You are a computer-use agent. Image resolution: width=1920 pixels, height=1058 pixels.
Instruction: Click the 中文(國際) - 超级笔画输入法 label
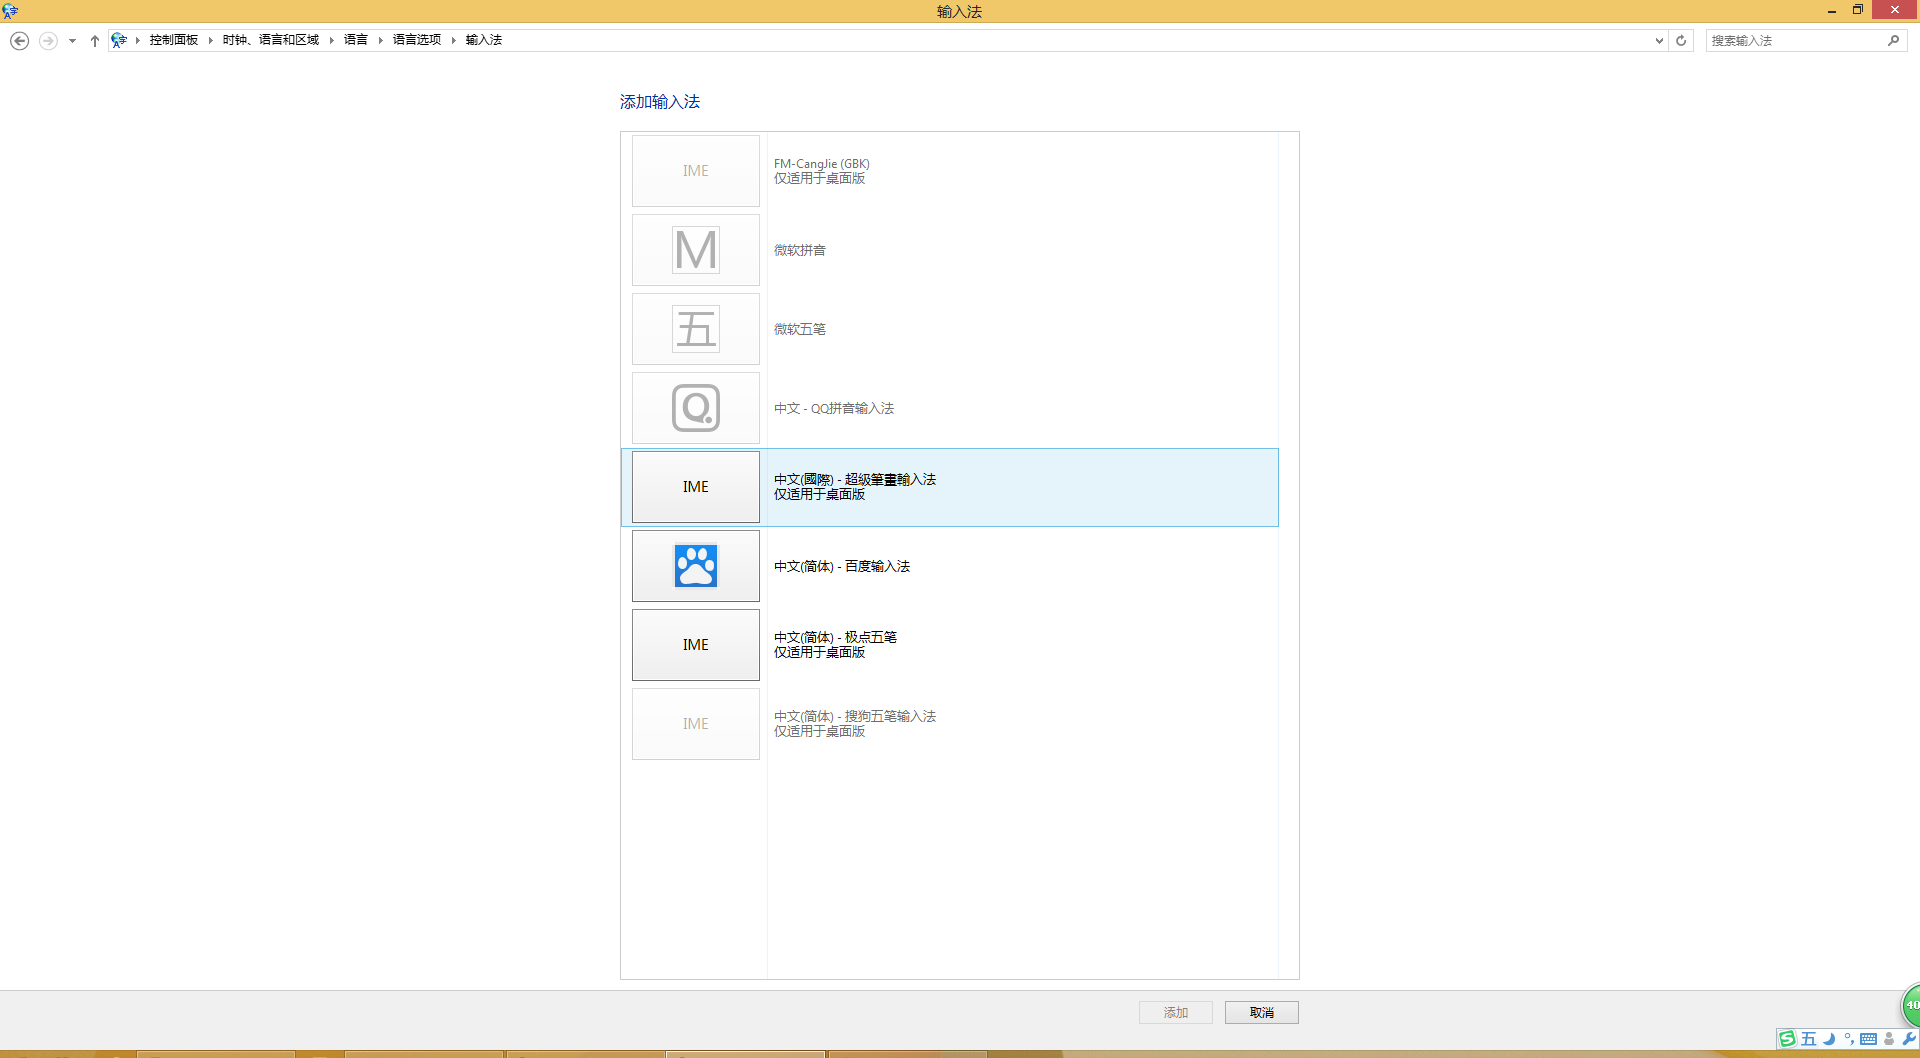tap(855, 480)
